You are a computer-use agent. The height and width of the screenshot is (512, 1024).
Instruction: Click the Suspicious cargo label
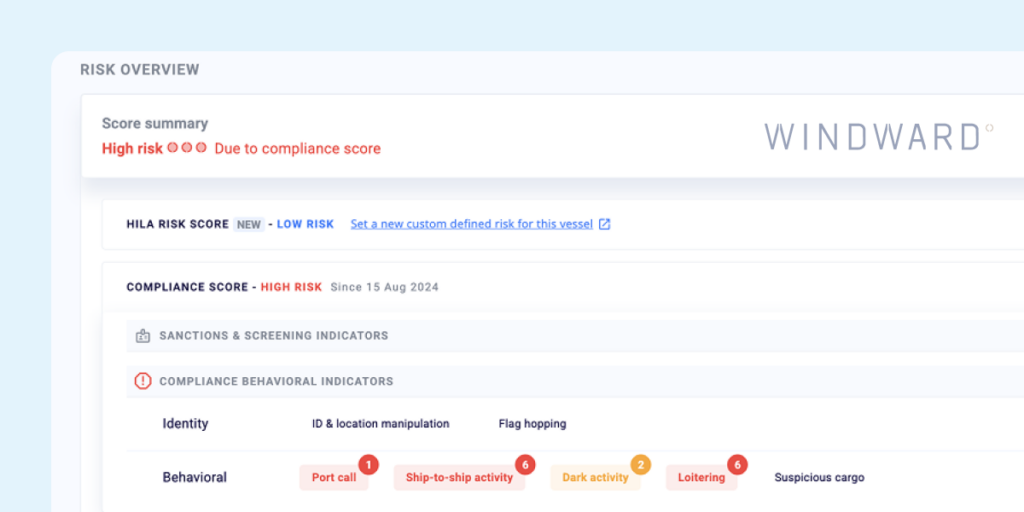[819, 477]
